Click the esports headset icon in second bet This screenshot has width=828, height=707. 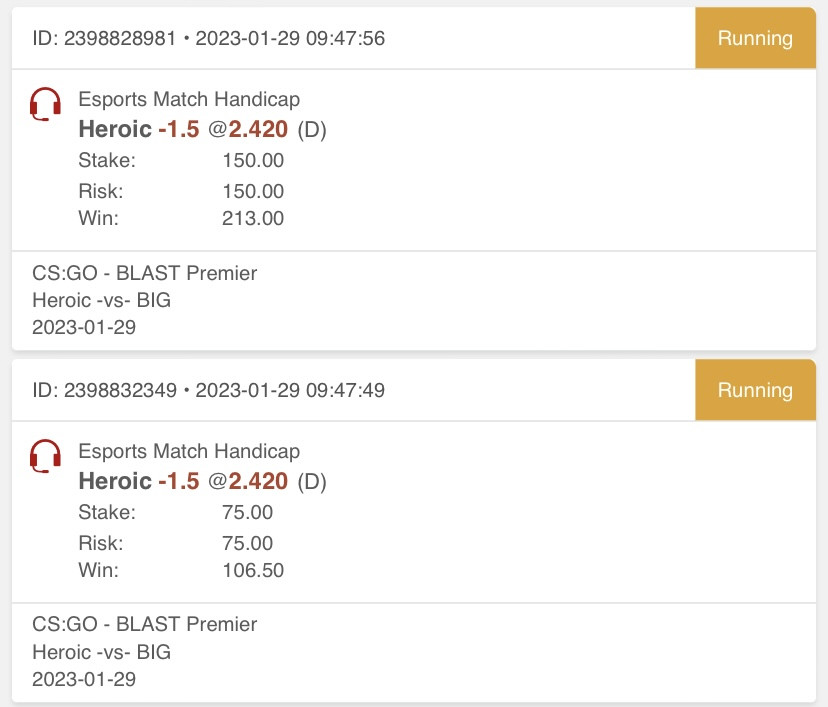coord(45,456)
